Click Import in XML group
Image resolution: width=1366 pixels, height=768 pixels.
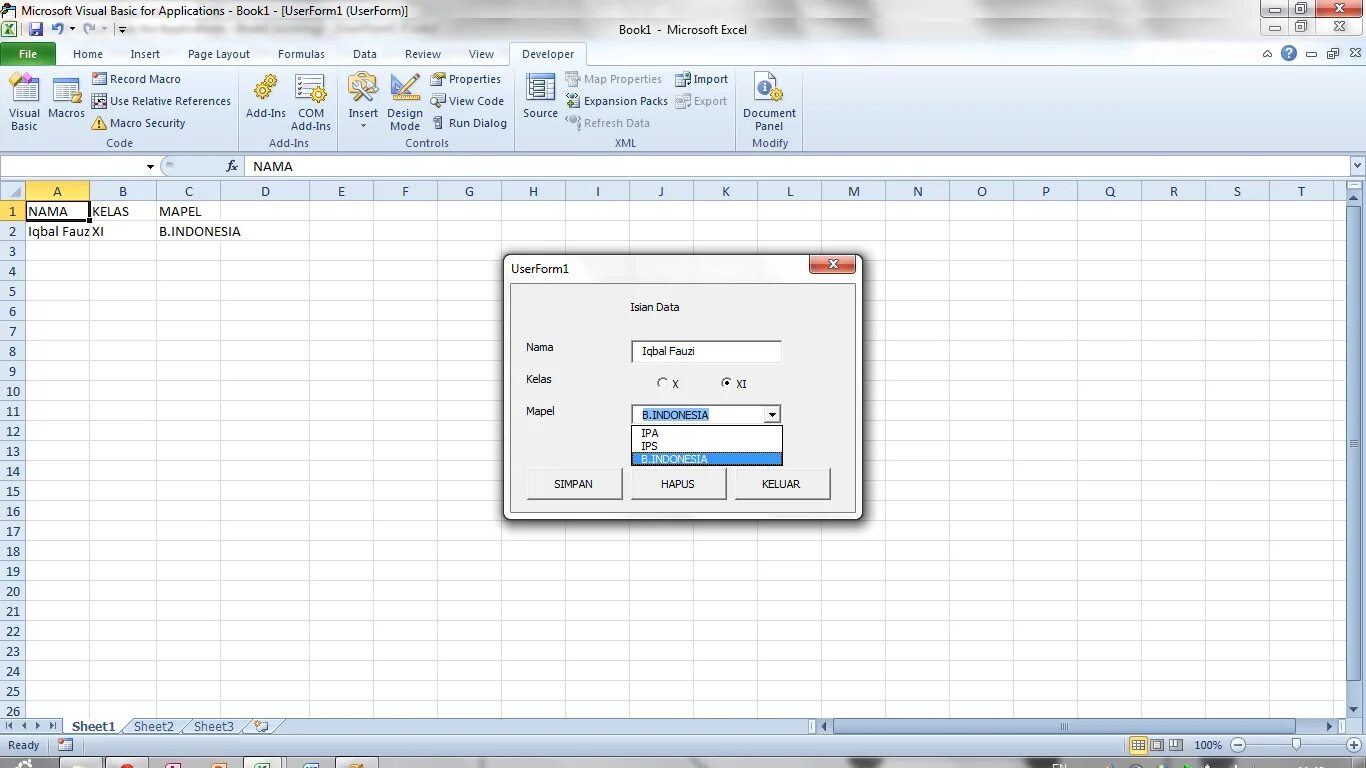701,79
